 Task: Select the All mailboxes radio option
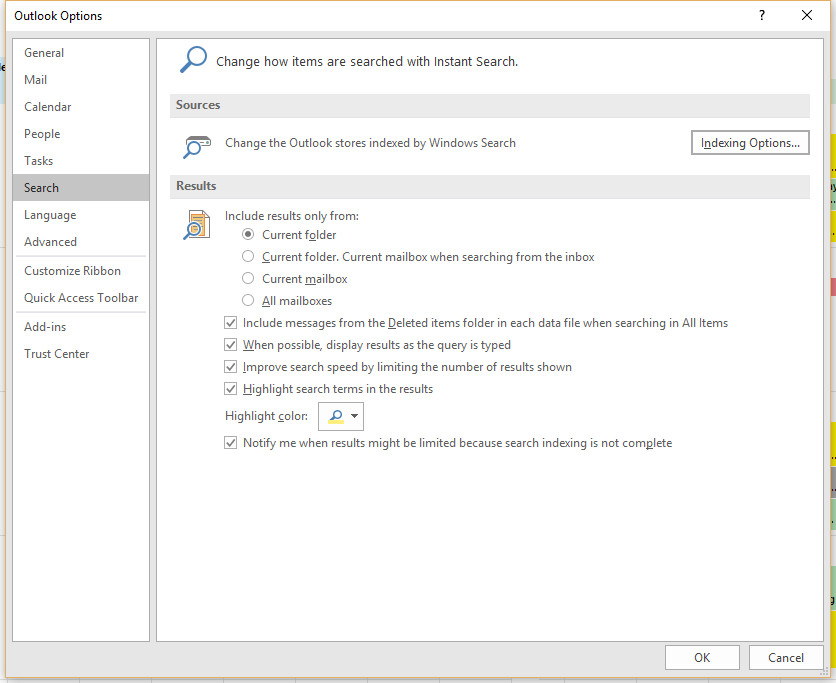click(248, 300)
